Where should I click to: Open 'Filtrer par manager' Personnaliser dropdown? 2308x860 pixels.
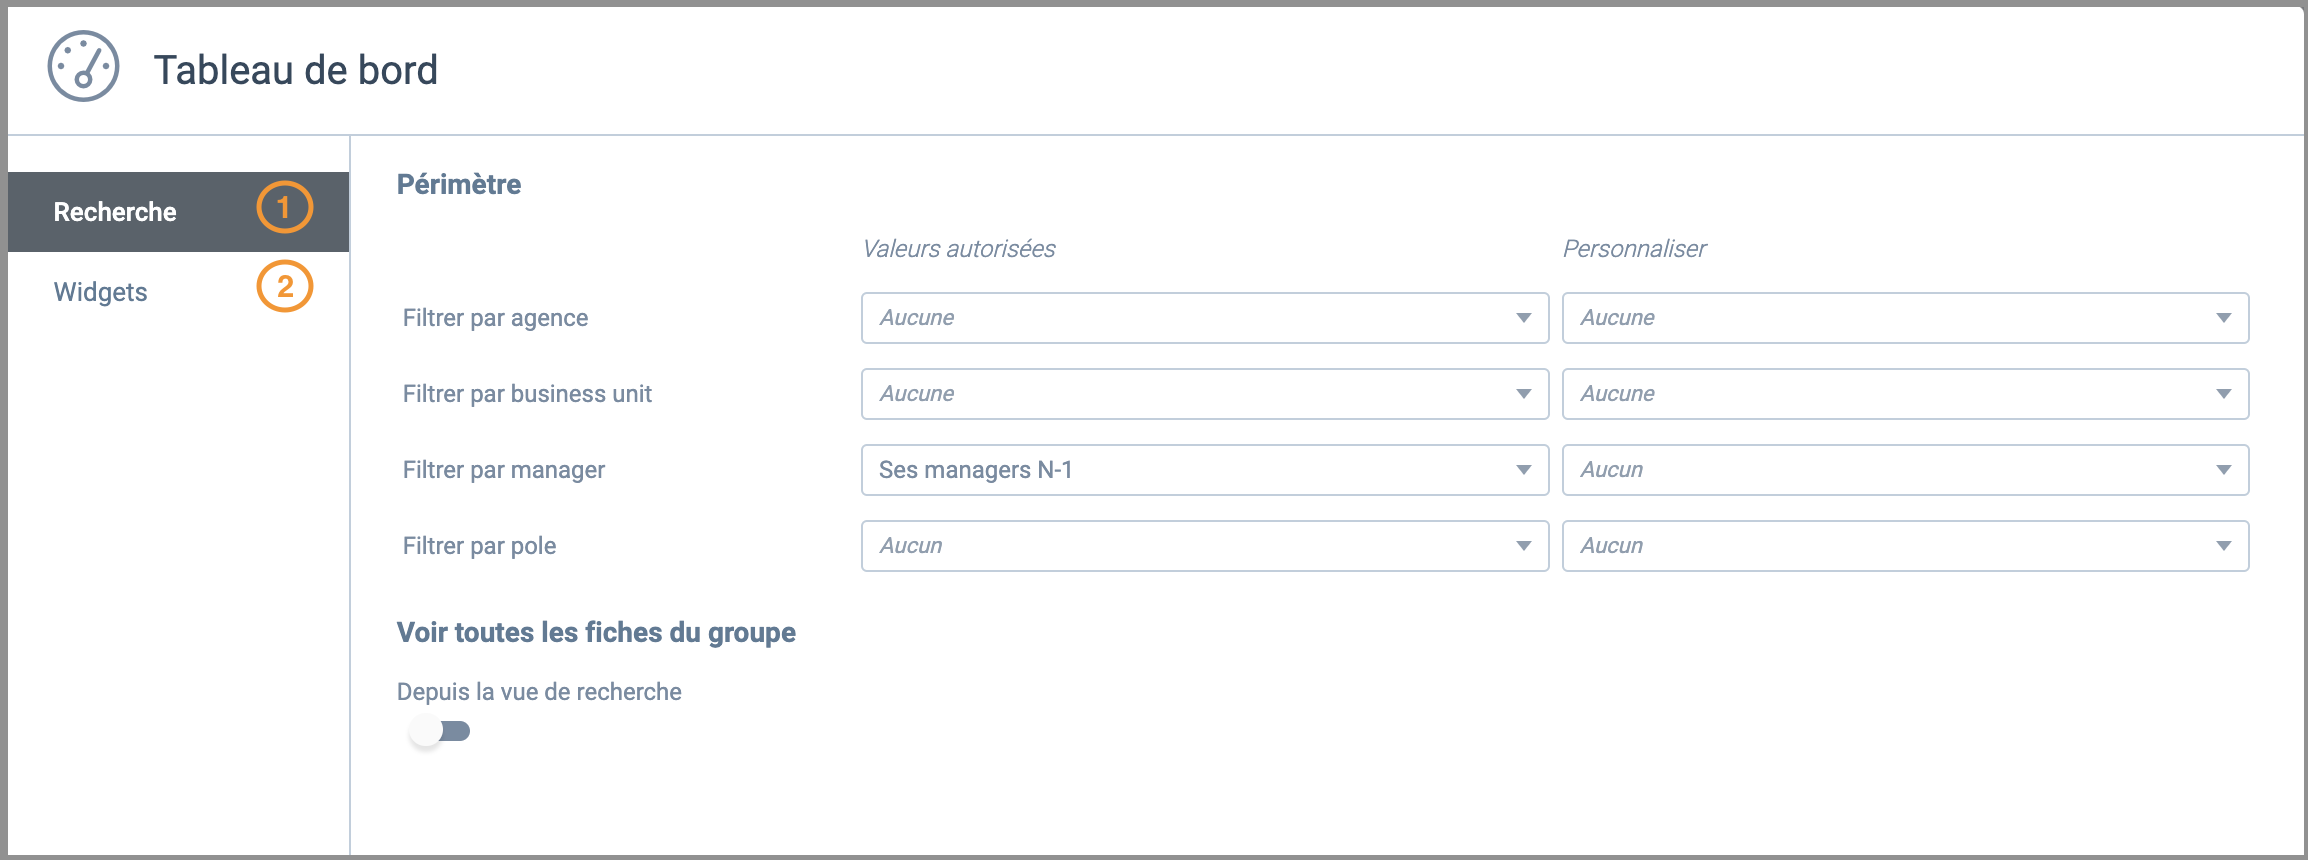point(1905,470)
